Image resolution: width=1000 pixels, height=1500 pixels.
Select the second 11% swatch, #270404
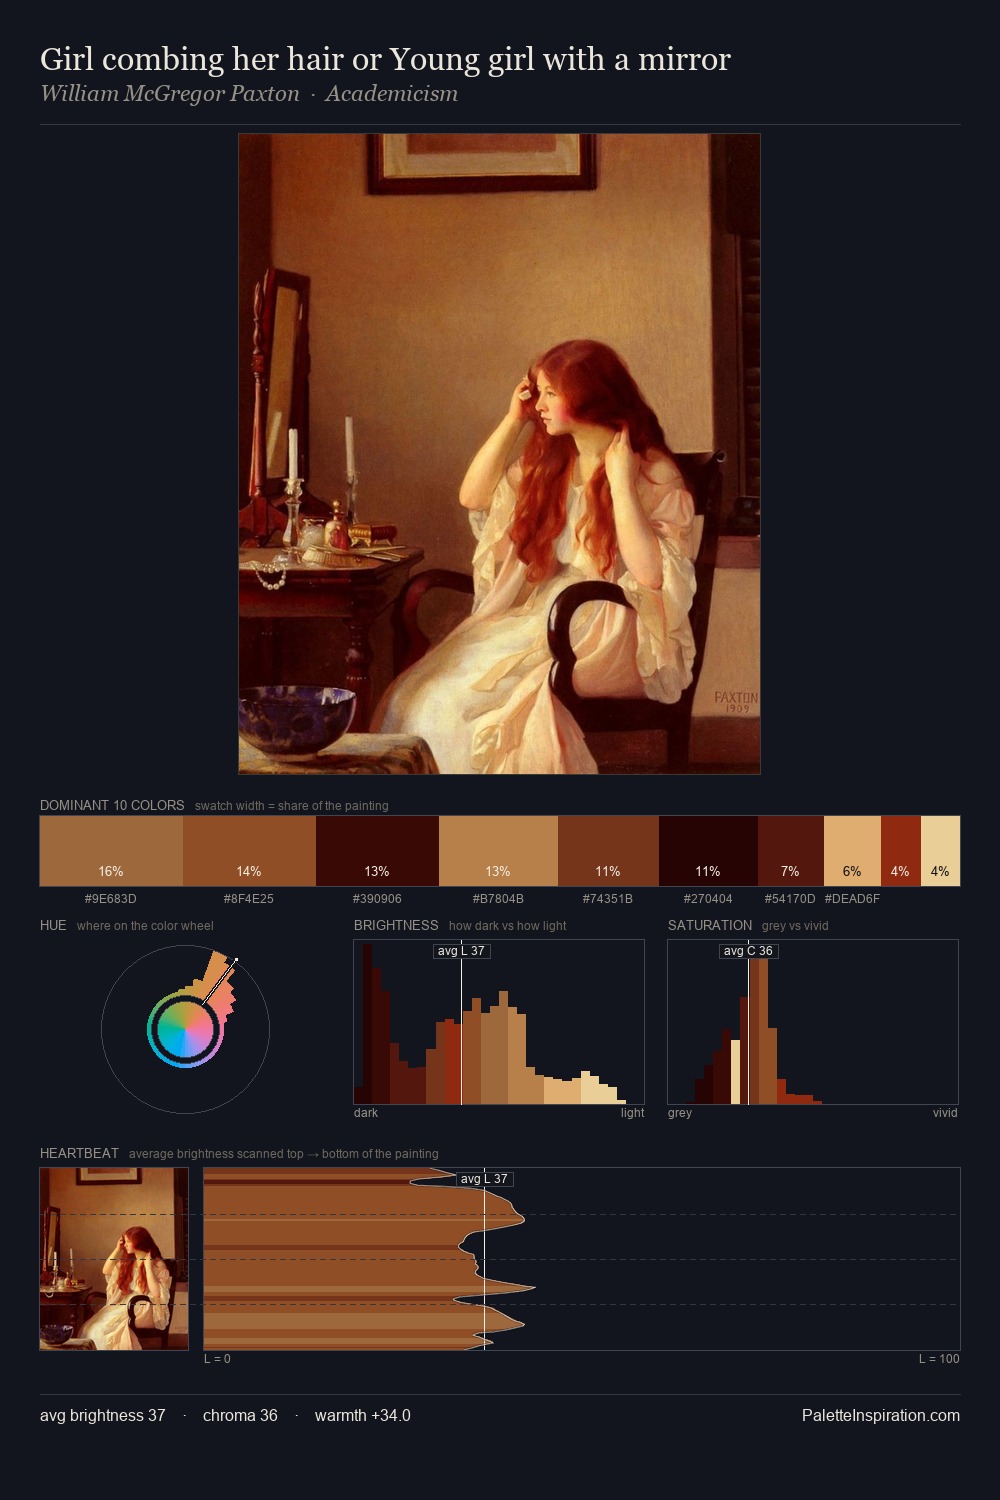pyautogui.click(x=708, y=851)
